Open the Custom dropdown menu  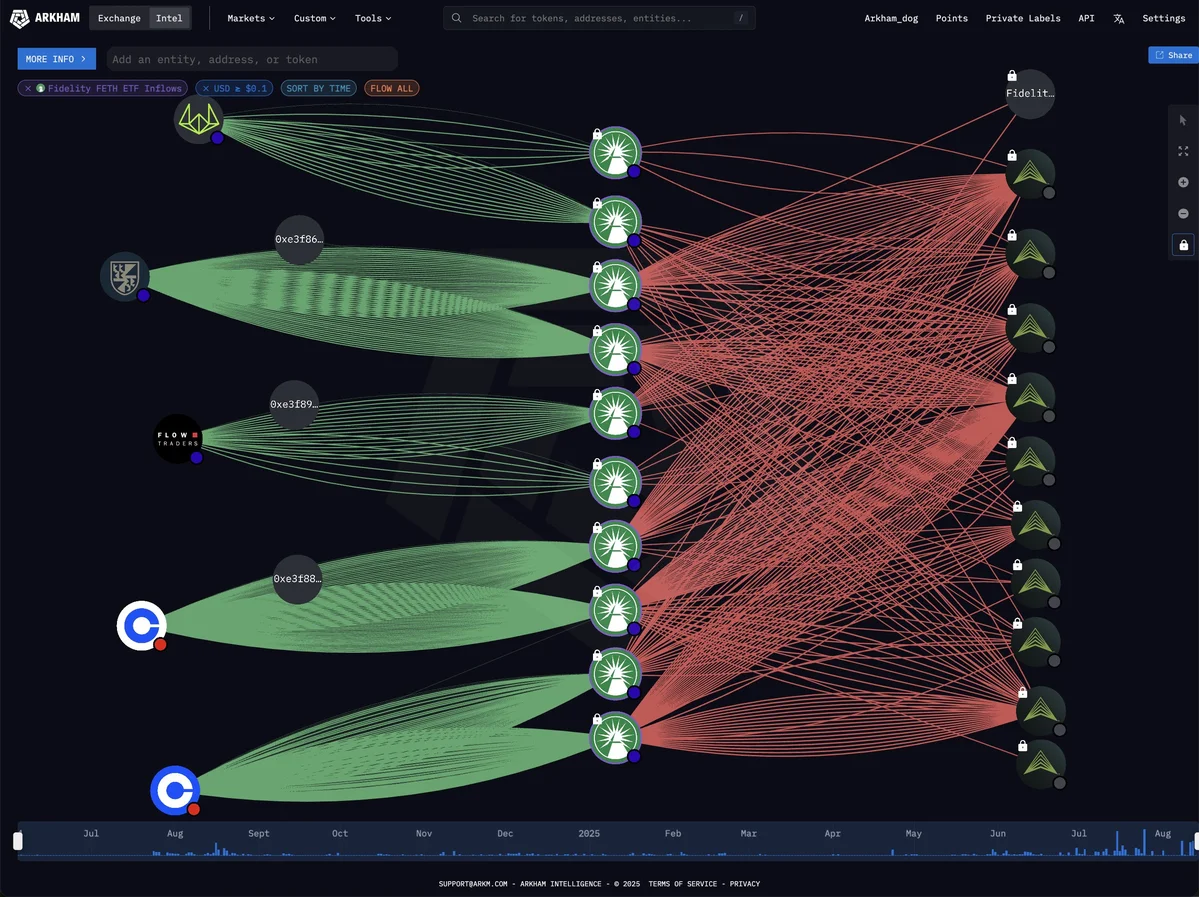tap(314, 18)
